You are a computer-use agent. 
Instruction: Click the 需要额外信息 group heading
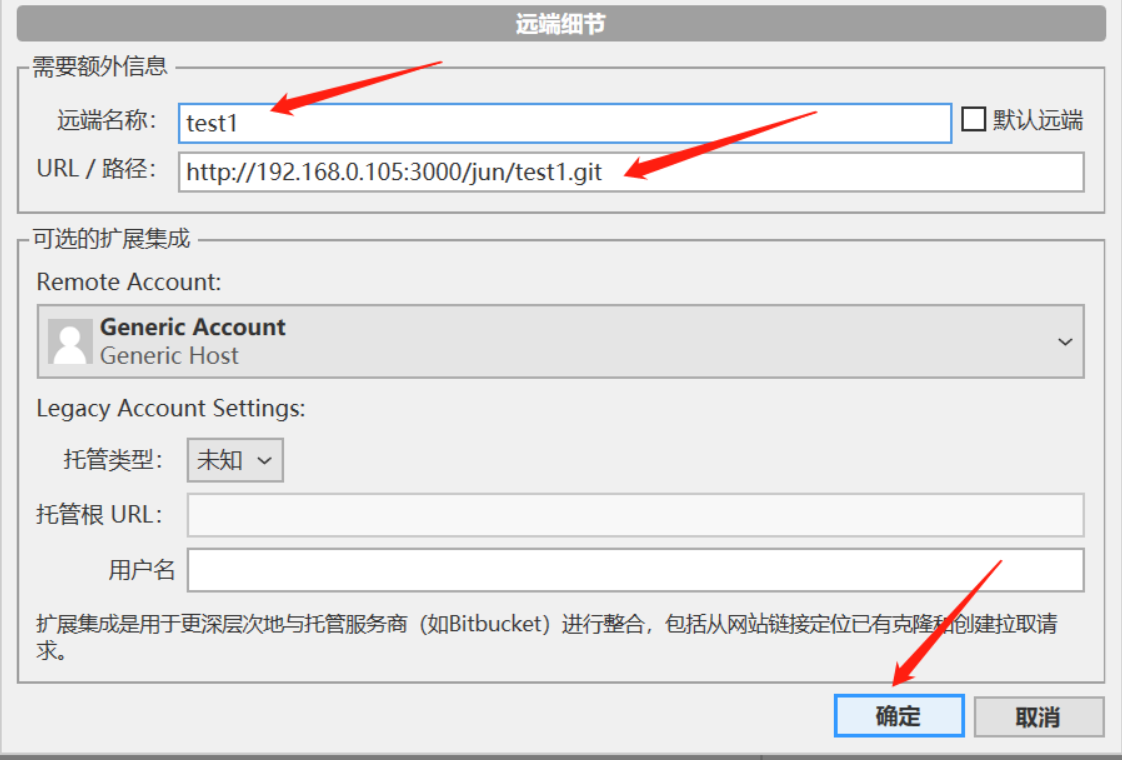pyautogui.click(x=99, y=67)
